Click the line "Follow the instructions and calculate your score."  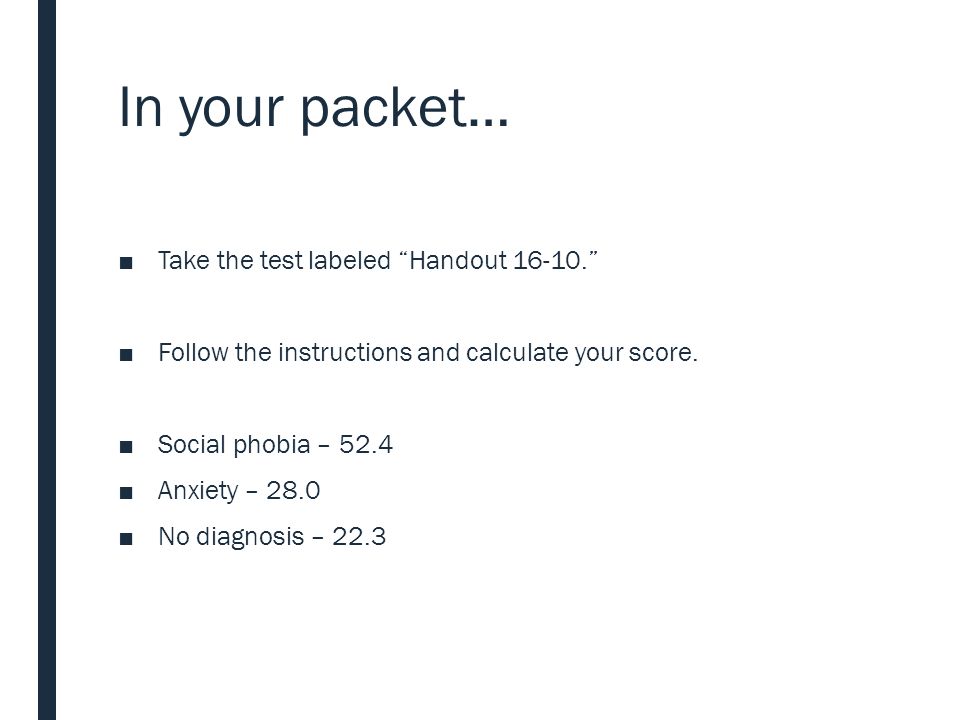(x=428, y=353)
